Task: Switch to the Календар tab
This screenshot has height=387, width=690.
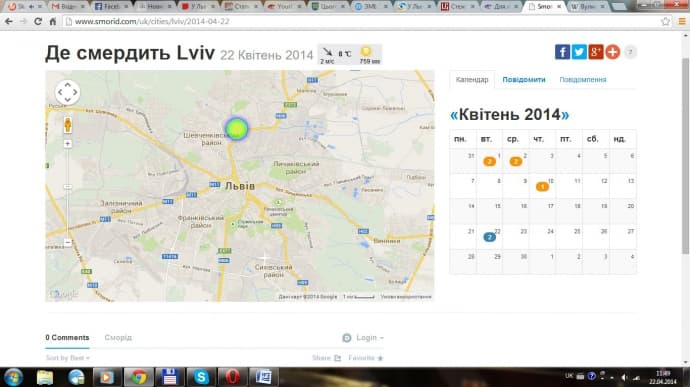Action: 472,80
